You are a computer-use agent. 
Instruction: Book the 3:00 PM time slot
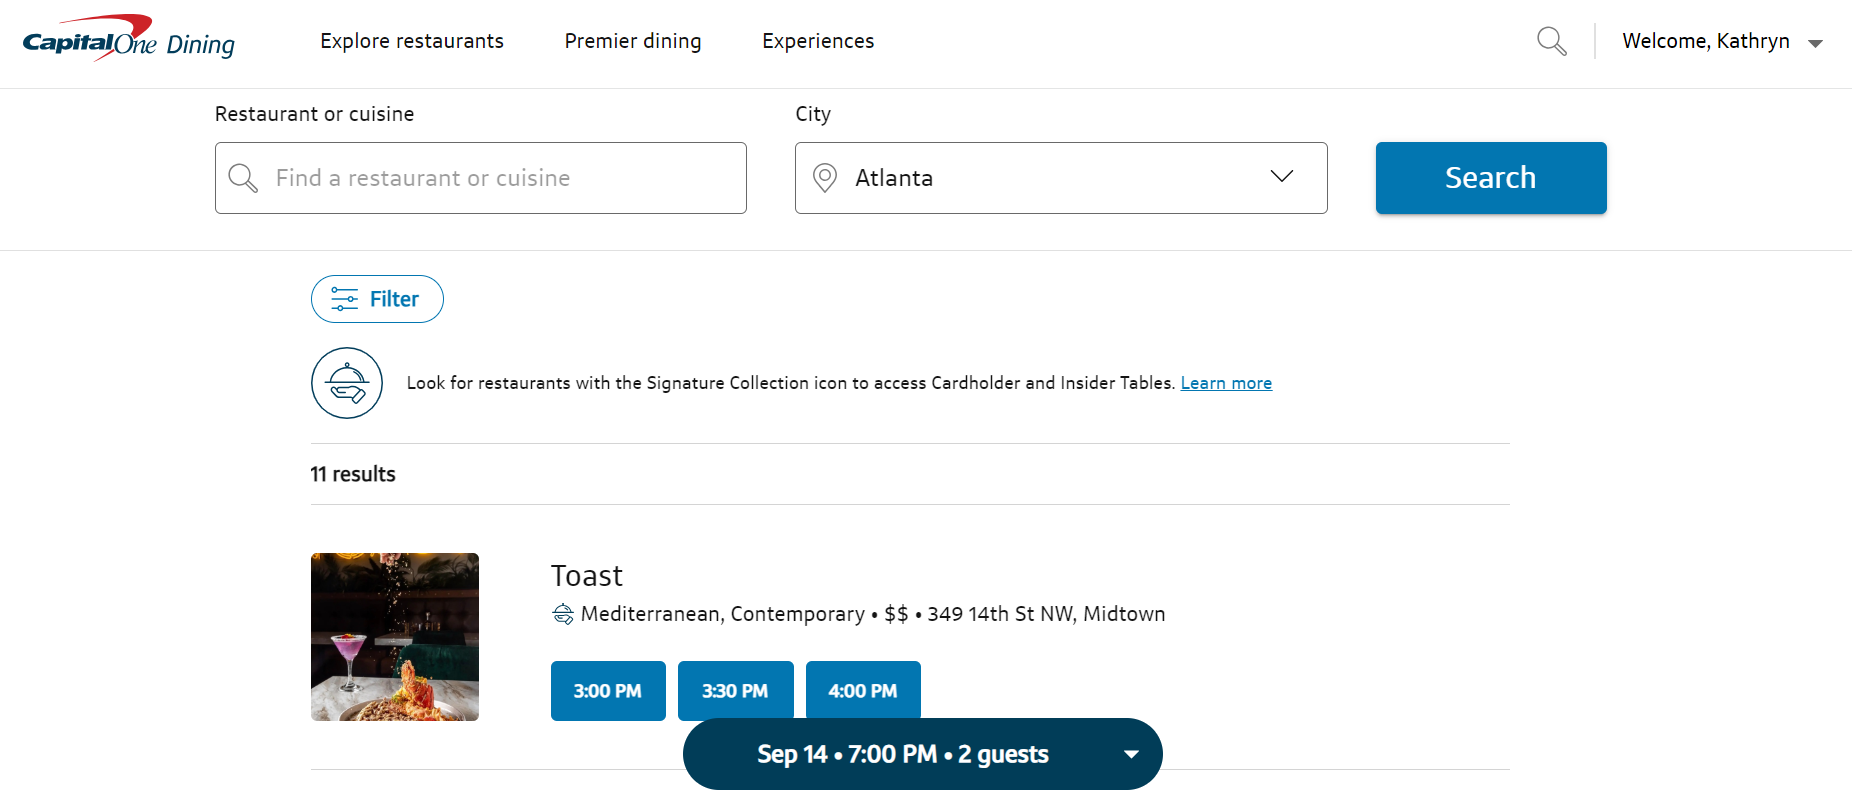[608, 690]
